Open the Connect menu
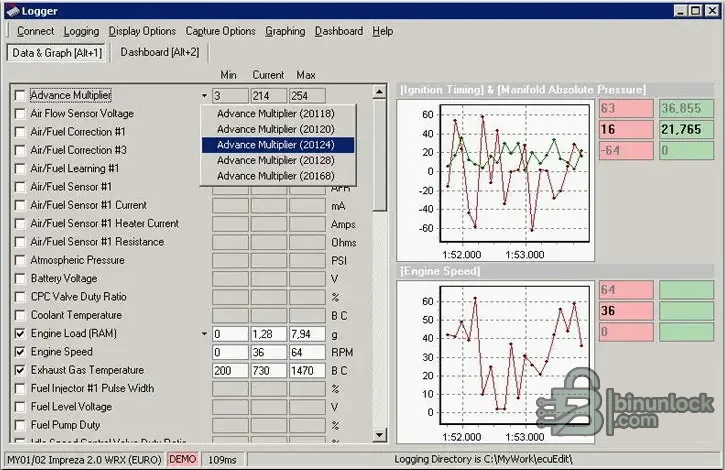Viewport: 725px width, 470px height. tap(35, 31)
